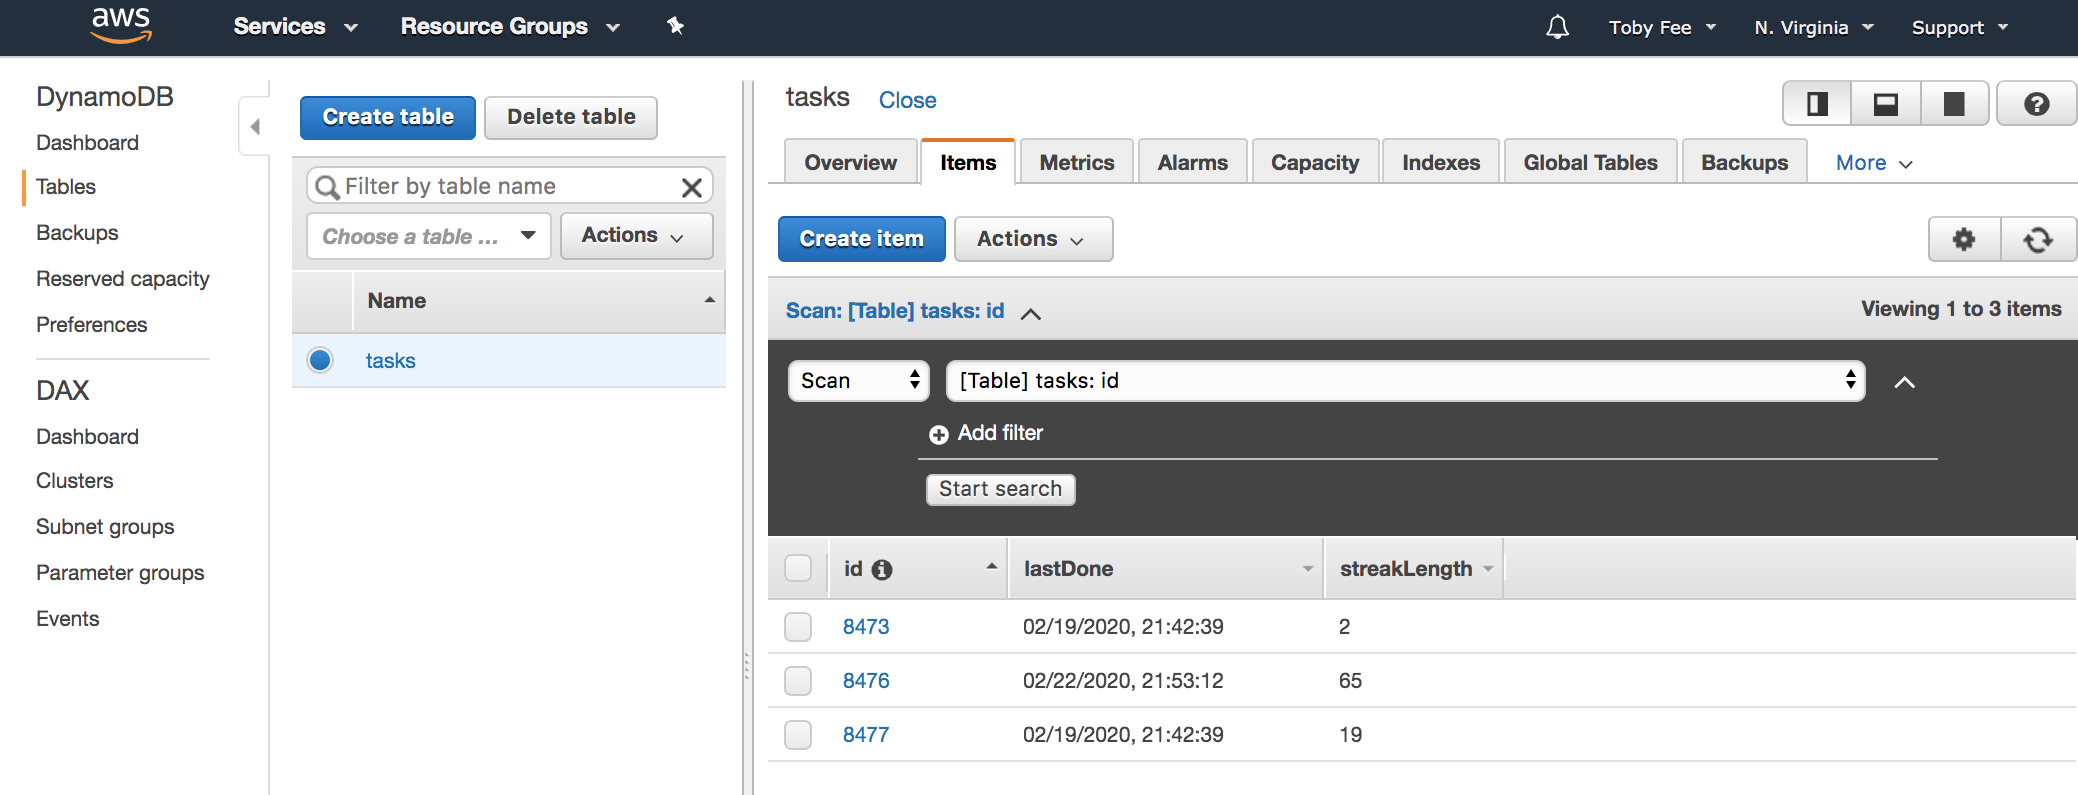The width and height of the screenshot is (2078, 795).
Task: Switch to the Overview tab
Action: (850, 163)
